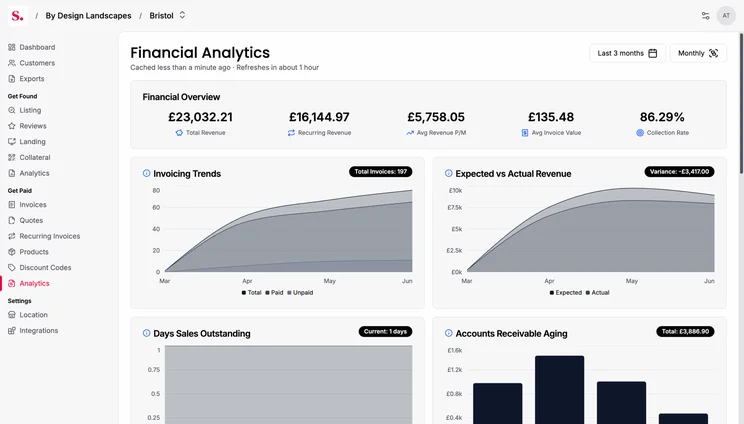Toggle the Expected series in revenue legend
The width and height of the screenshot is (744, 424).
tap(566, 293)
